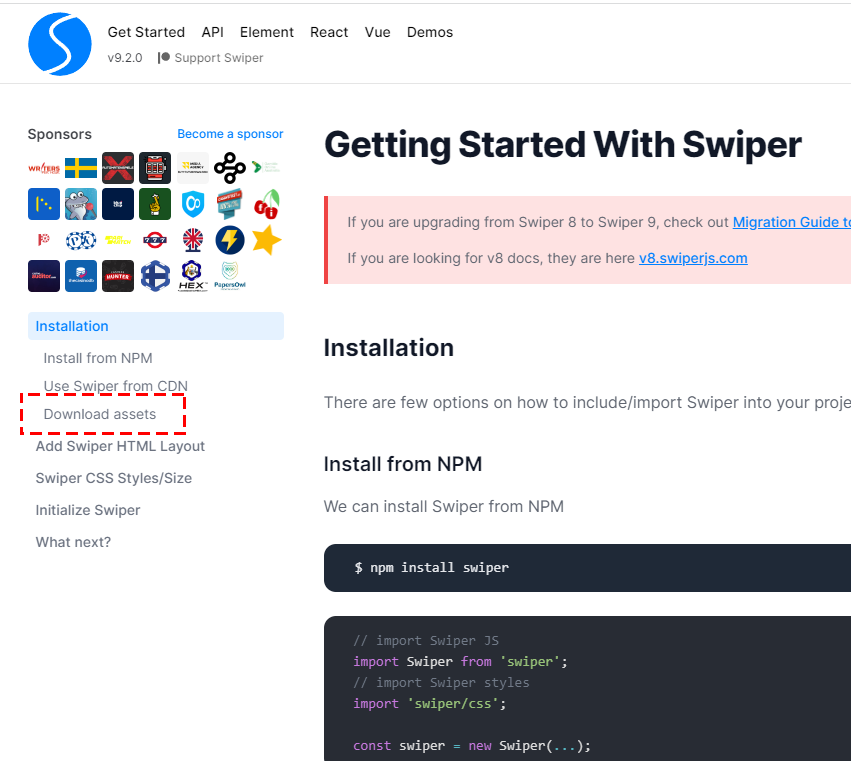Jump to What next? section

pyautogui.click(x=73, y=542)
